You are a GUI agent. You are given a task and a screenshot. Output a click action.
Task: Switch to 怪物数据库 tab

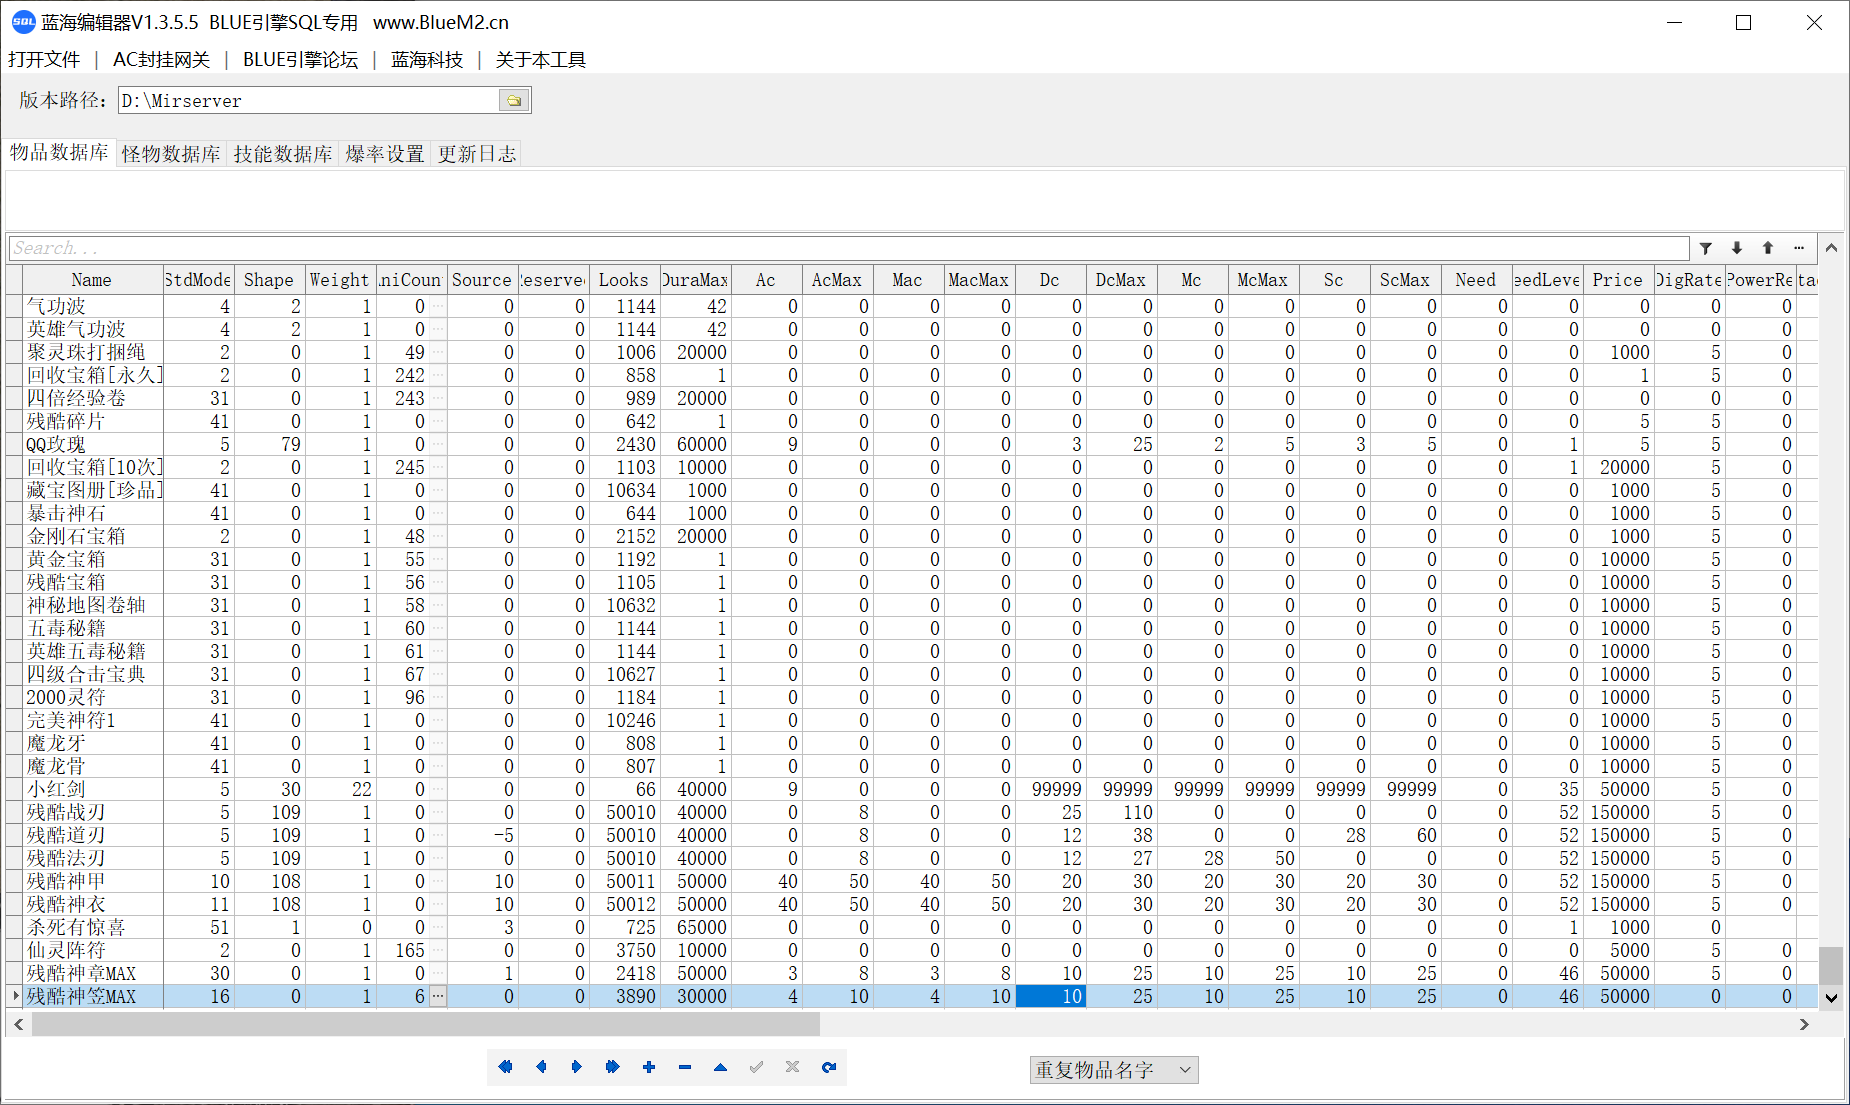tap(171, 154)
